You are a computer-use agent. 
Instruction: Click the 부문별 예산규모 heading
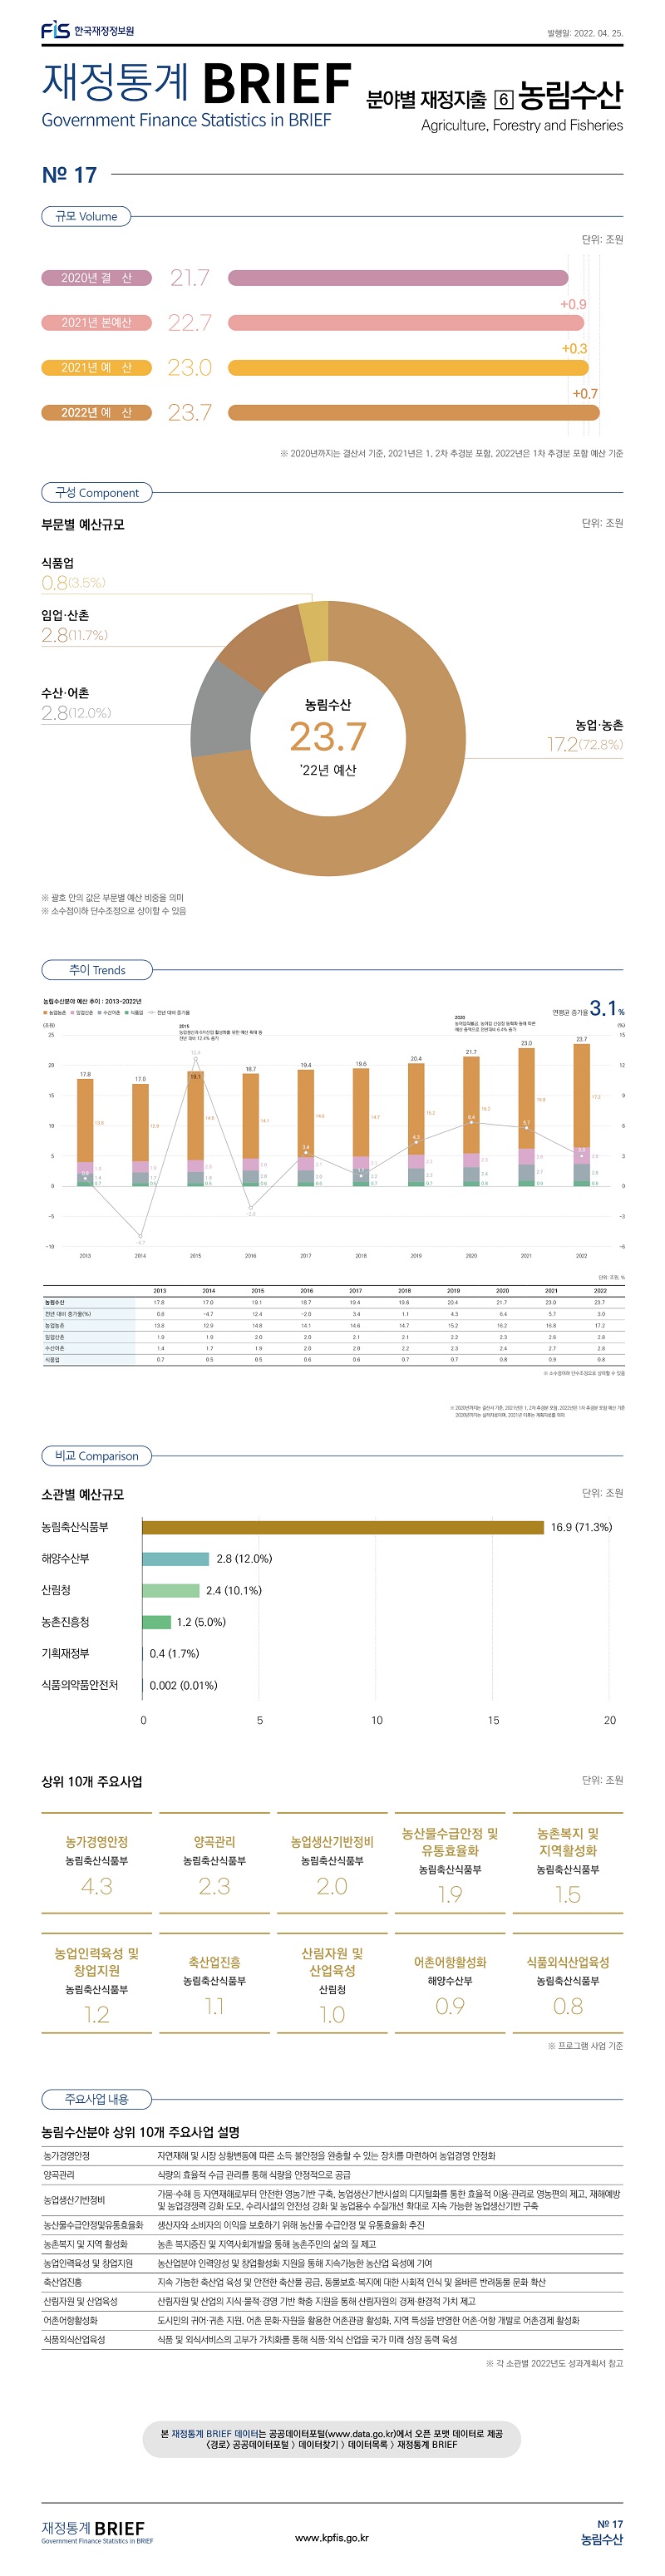point(83,524)
